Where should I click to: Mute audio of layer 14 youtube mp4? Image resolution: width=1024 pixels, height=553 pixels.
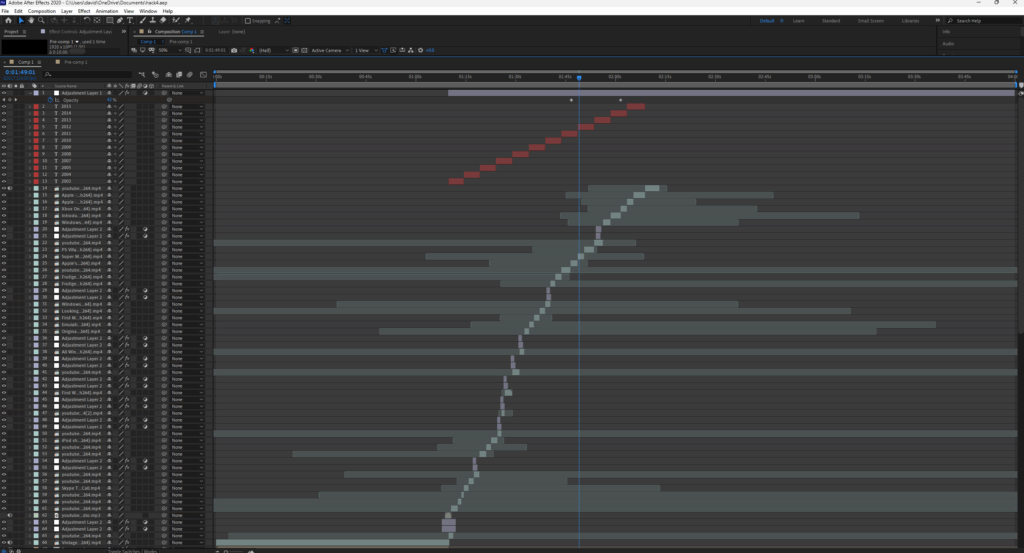point(10,188)
